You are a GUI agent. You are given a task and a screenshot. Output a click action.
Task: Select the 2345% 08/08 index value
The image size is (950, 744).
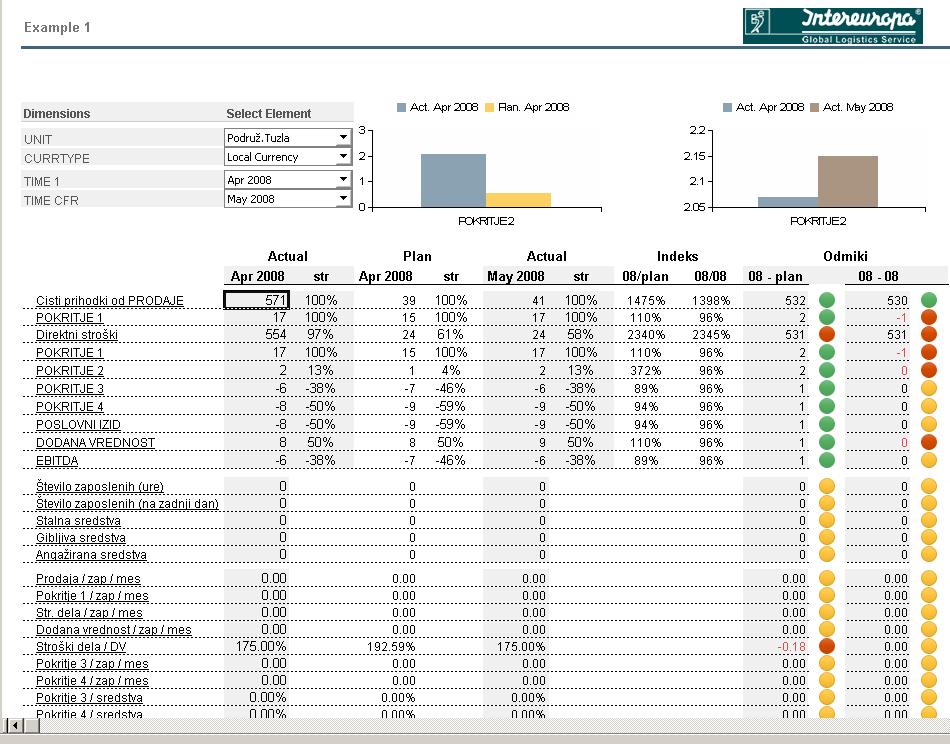[711, 334]
